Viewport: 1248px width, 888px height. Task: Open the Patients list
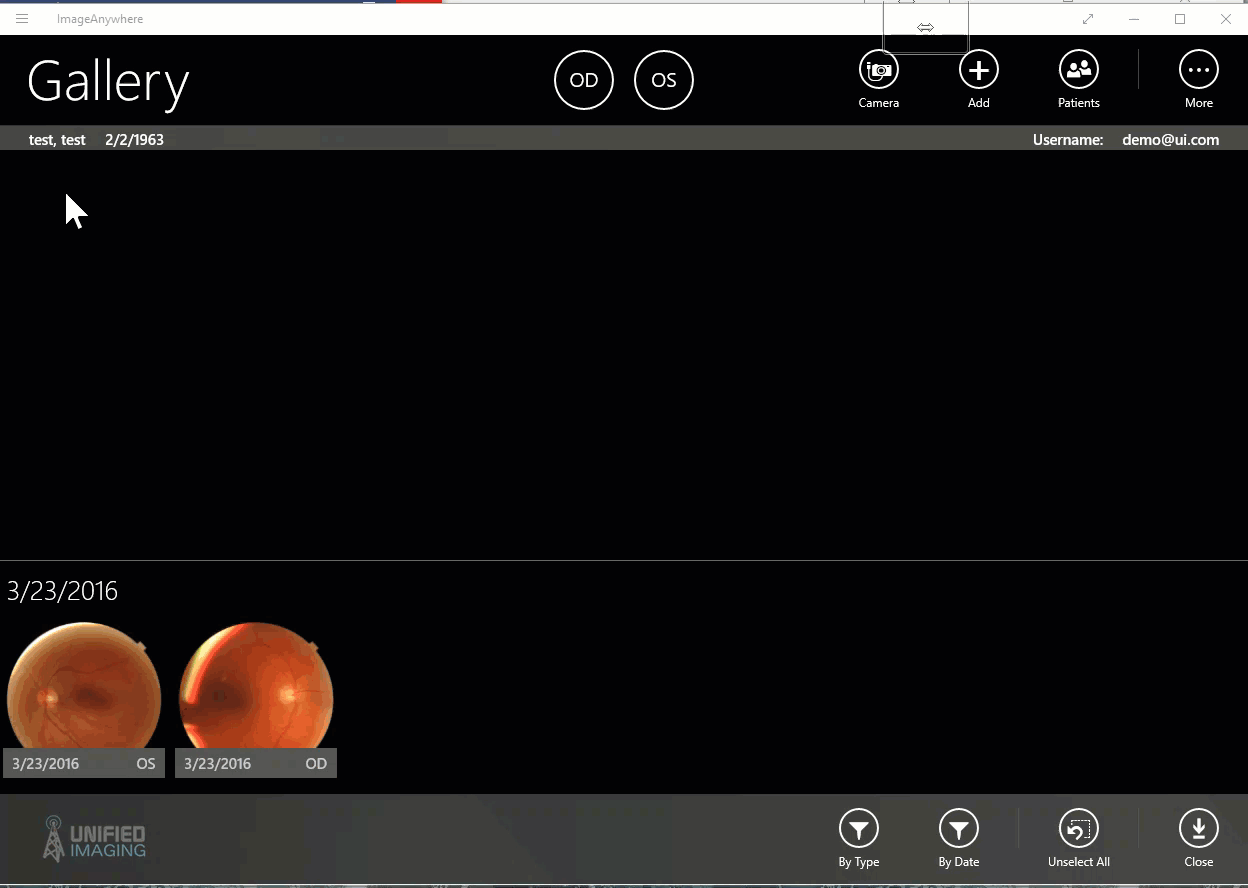1078,70
